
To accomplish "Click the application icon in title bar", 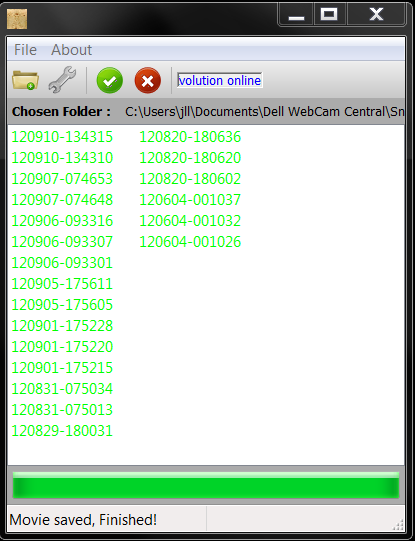I will pos(17,19).
